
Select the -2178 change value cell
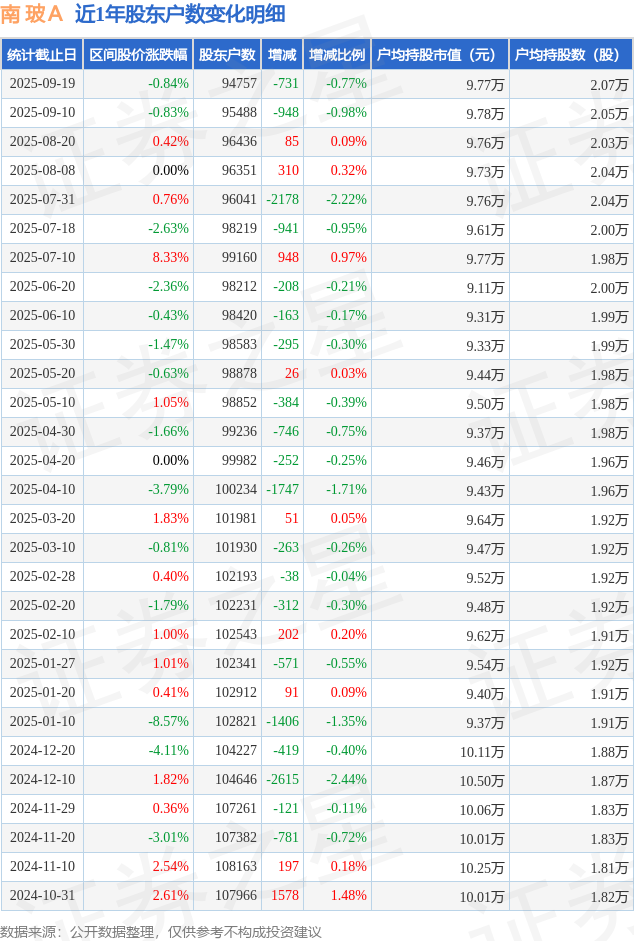(x=282, y=200)
